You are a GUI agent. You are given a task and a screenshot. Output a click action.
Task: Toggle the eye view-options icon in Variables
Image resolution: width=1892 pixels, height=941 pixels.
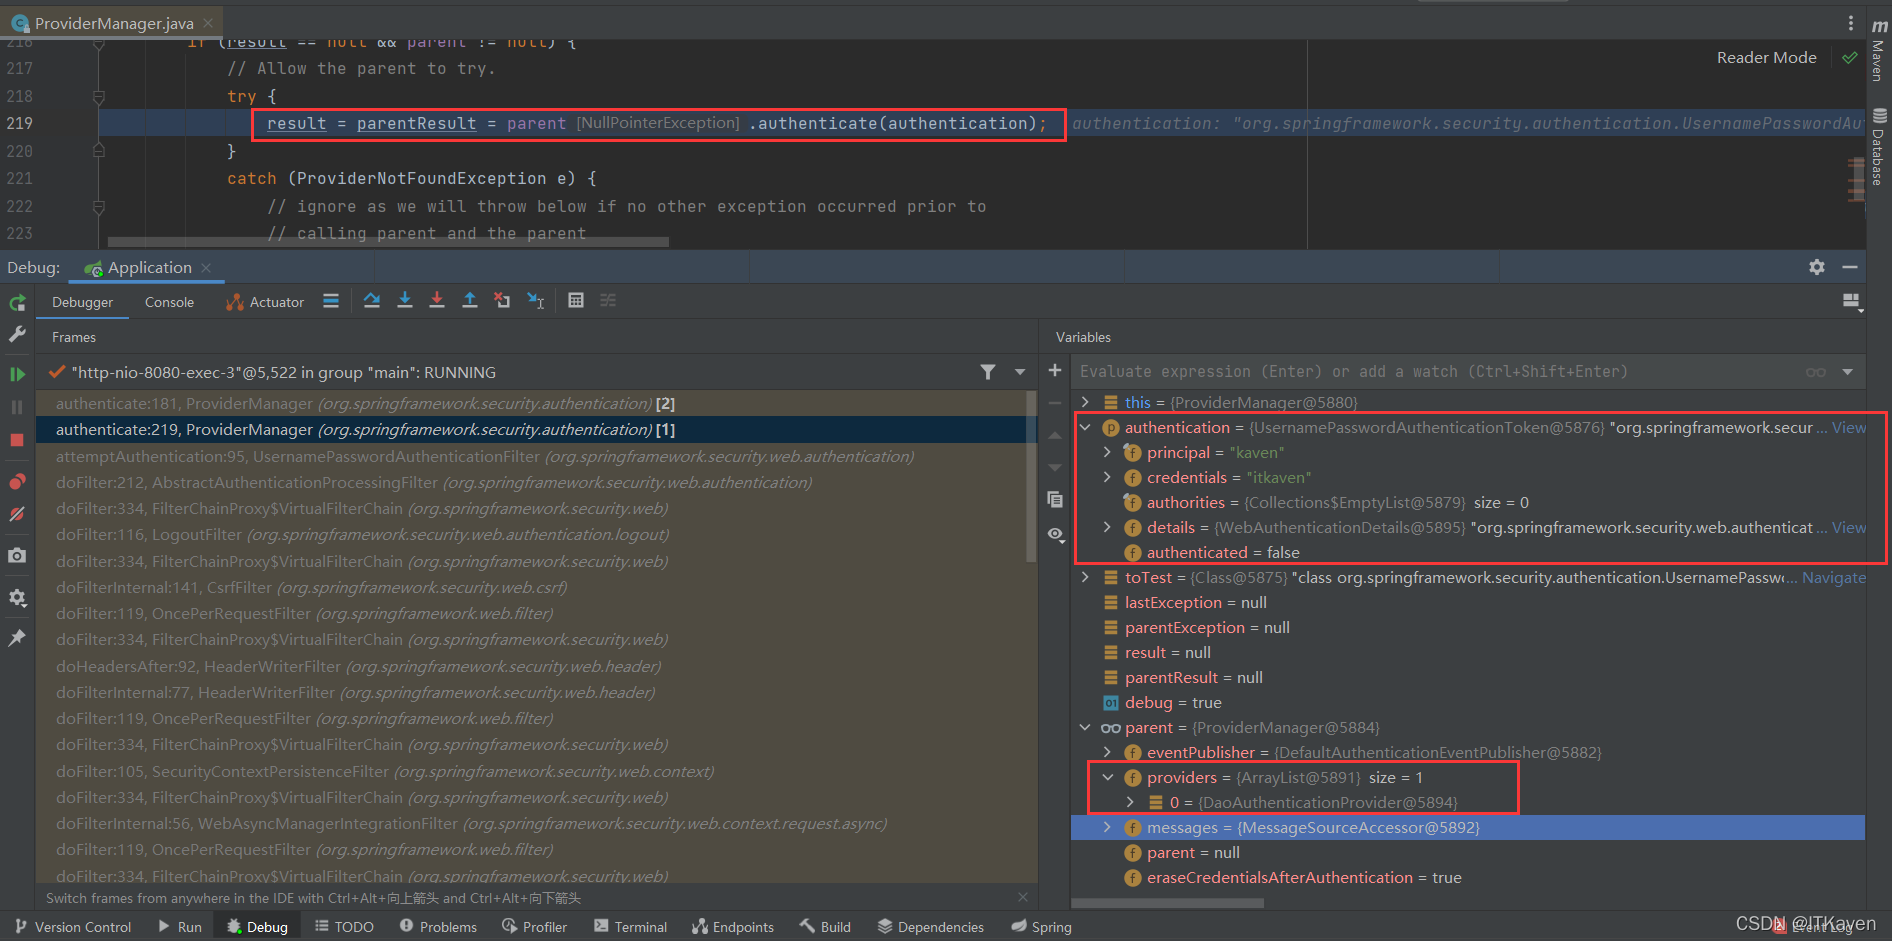click(x=1055, y=534)
